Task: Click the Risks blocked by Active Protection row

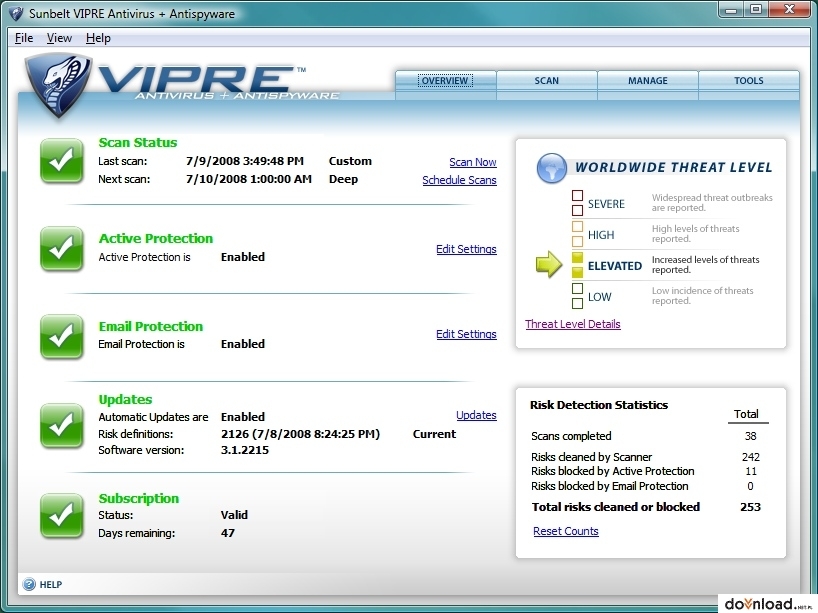Action: [x=644, y=471]
